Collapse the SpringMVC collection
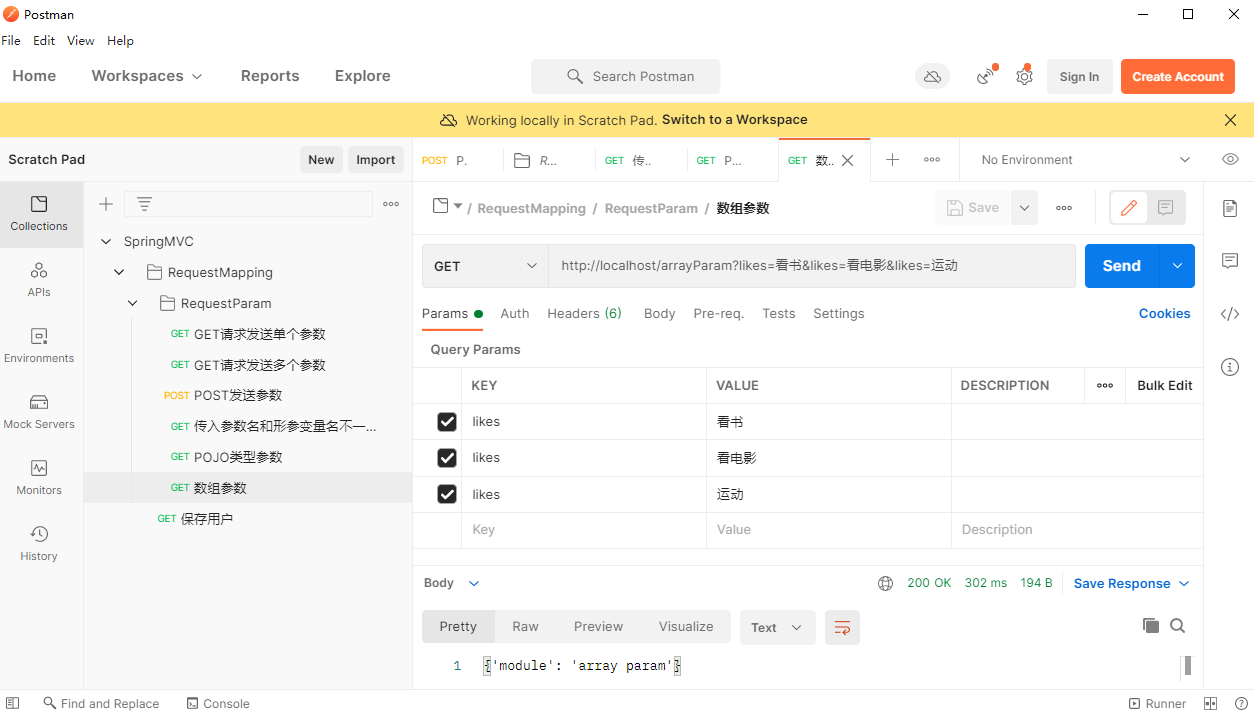Screen dimensions: 1254x714 [x=106, y=242]
